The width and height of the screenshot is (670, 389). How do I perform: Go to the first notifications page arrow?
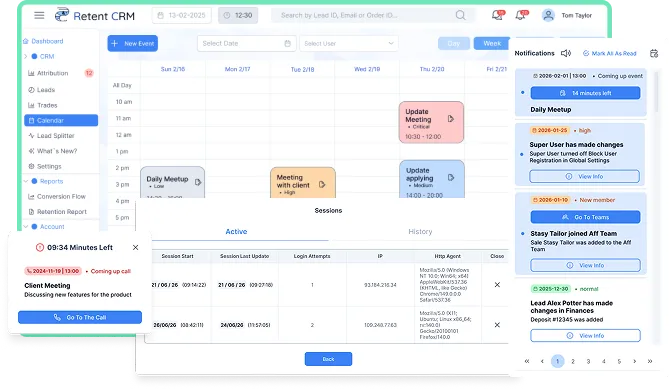coord(527,361)
